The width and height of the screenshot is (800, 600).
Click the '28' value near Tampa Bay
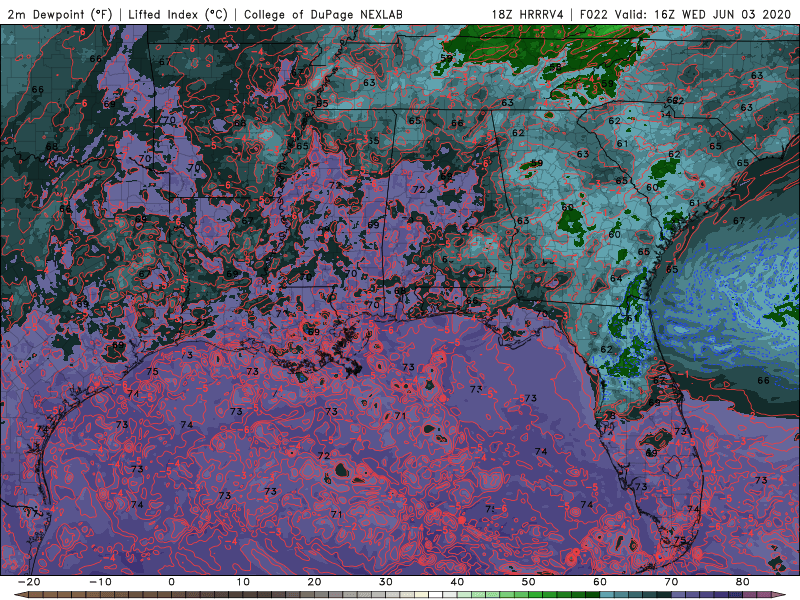[x=609, y=416]
